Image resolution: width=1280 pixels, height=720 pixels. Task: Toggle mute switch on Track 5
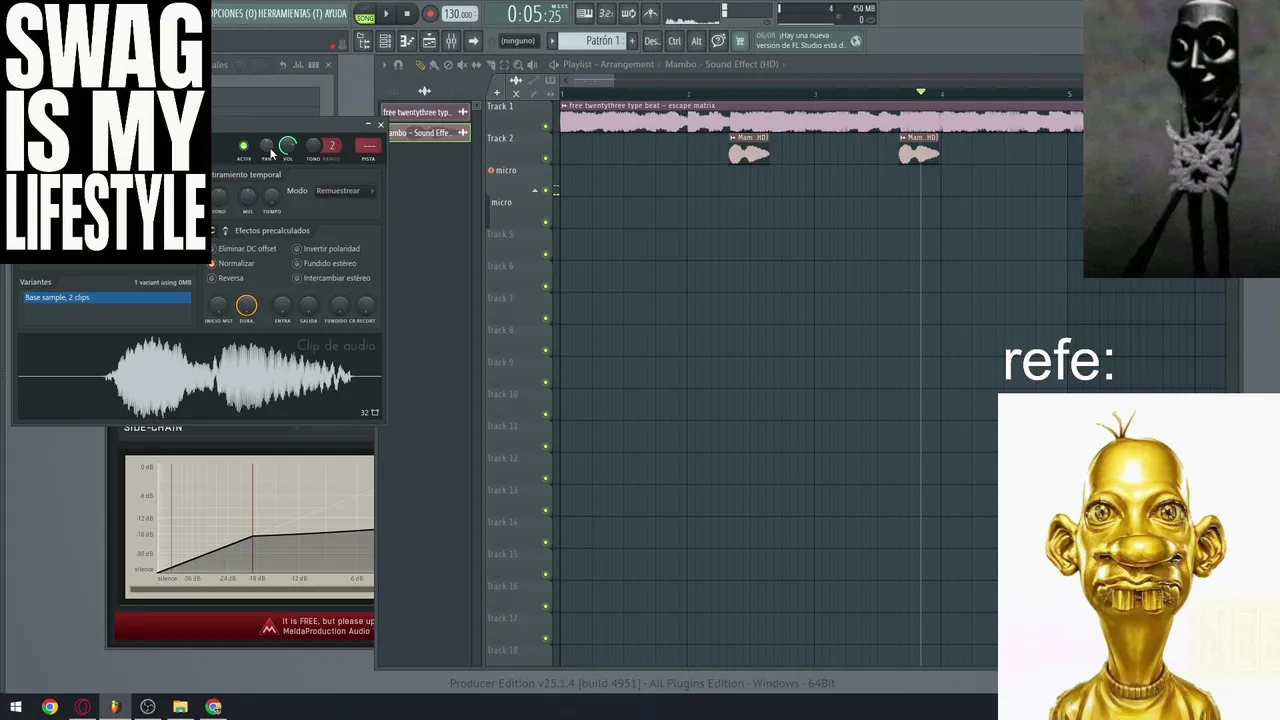tap(545, 254)
